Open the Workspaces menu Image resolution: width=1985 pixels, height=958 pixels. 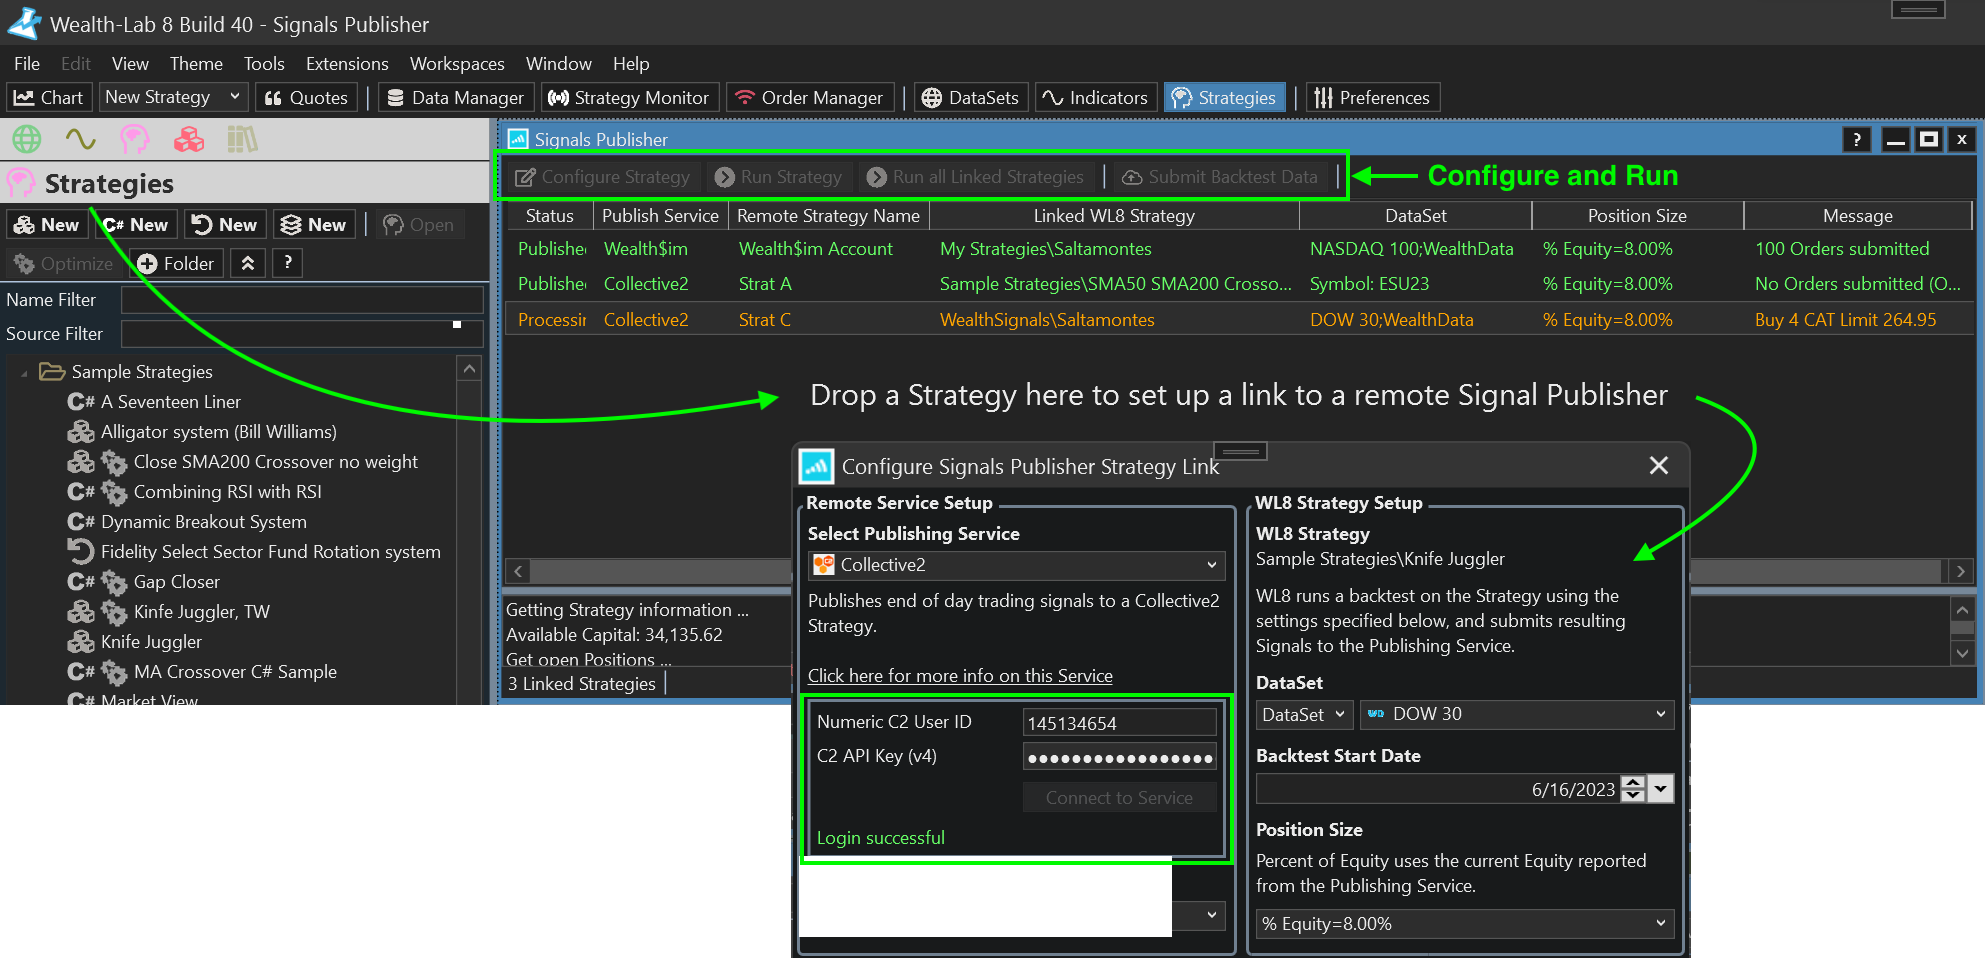[x=456, y=64]
